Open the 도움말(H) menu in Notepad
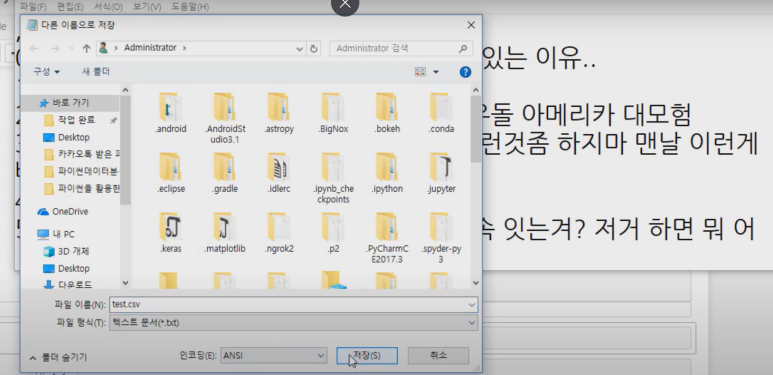The image size is (773, 375). coord(190,7)
